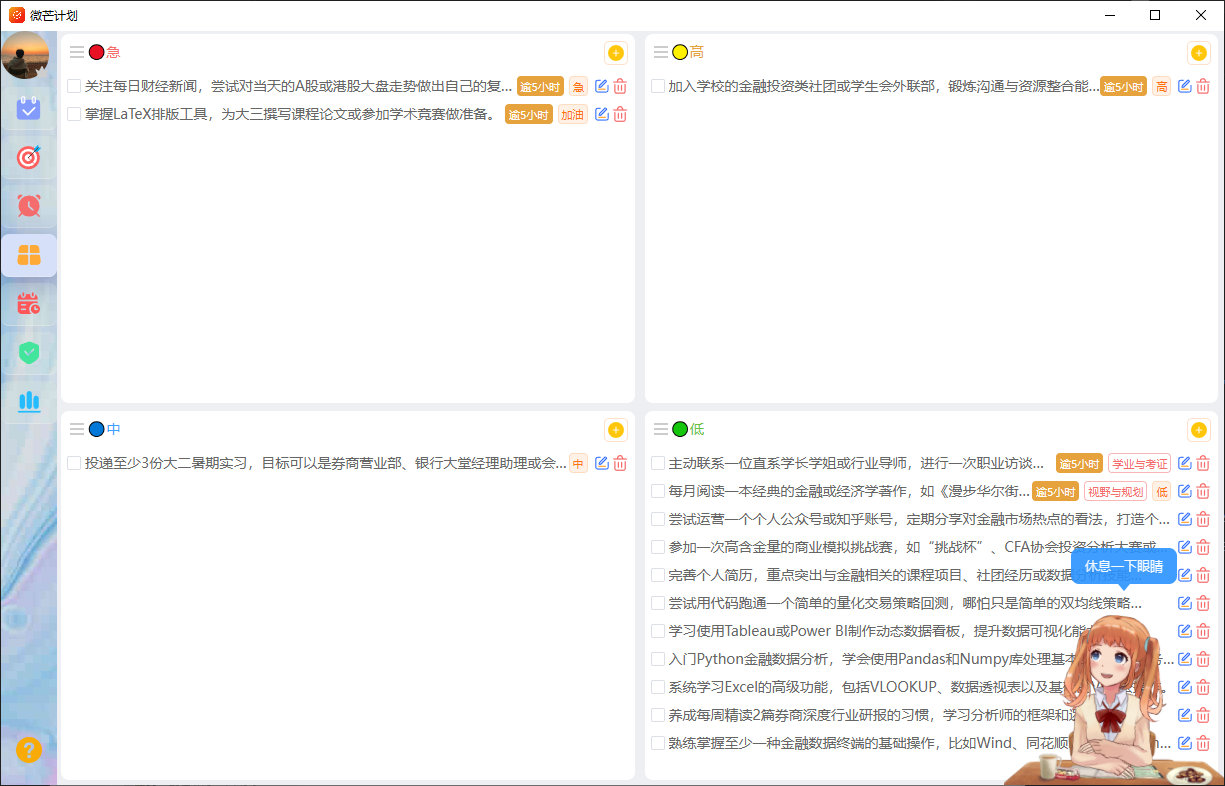The image size is (1225, 786).
Task: Delete the 掌握LaTeX排版工具 task
Action: click(620, 114)
